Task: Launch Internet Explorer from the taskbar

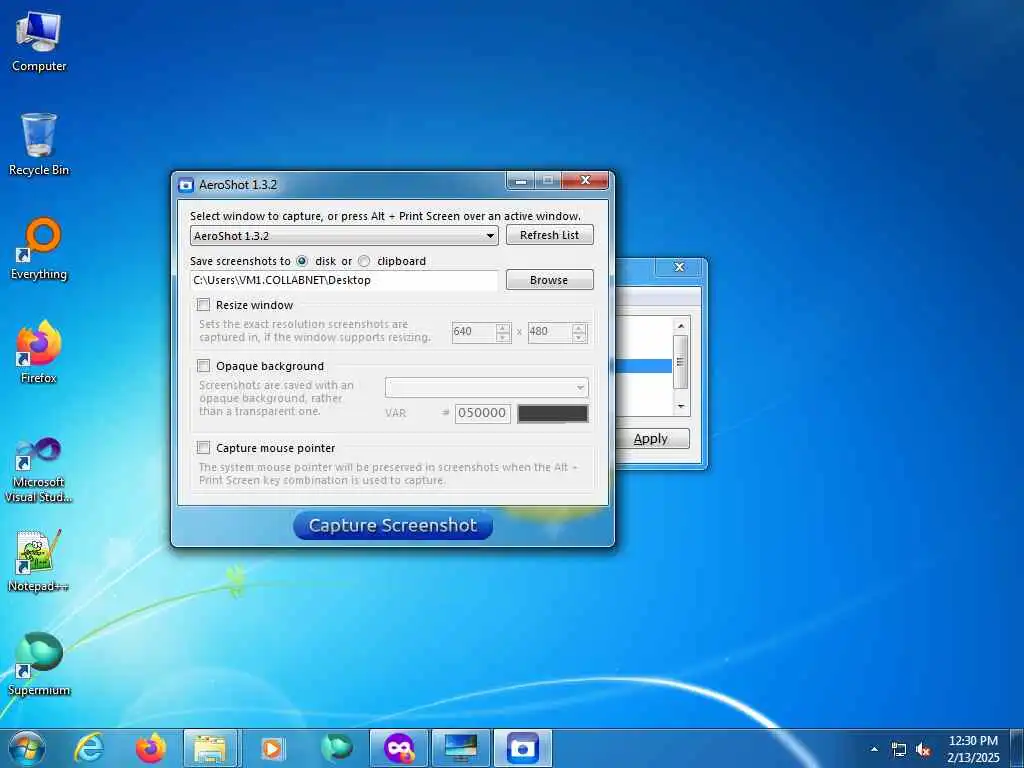Action: pyautogui.click(x=89, y=748)
